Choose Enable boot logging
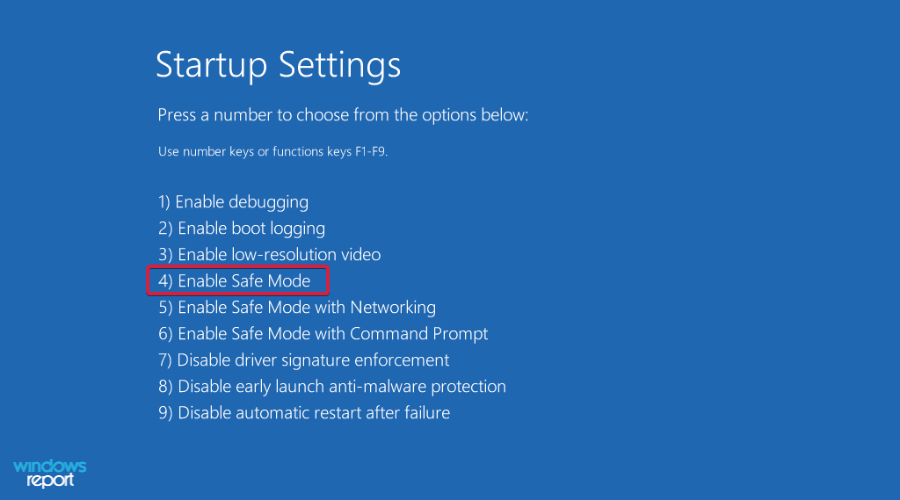 coord(241,228)
